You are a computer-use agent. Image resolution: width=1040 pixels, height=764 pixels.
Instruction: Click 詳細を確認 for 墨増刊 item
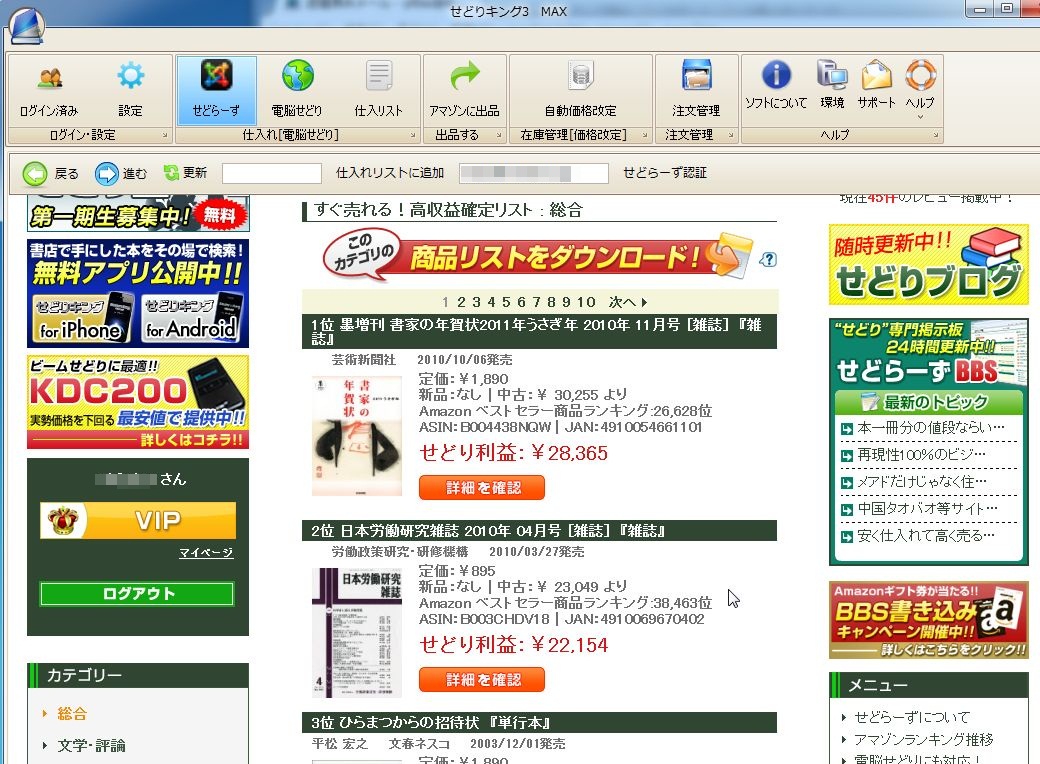[x=482, y=488]
